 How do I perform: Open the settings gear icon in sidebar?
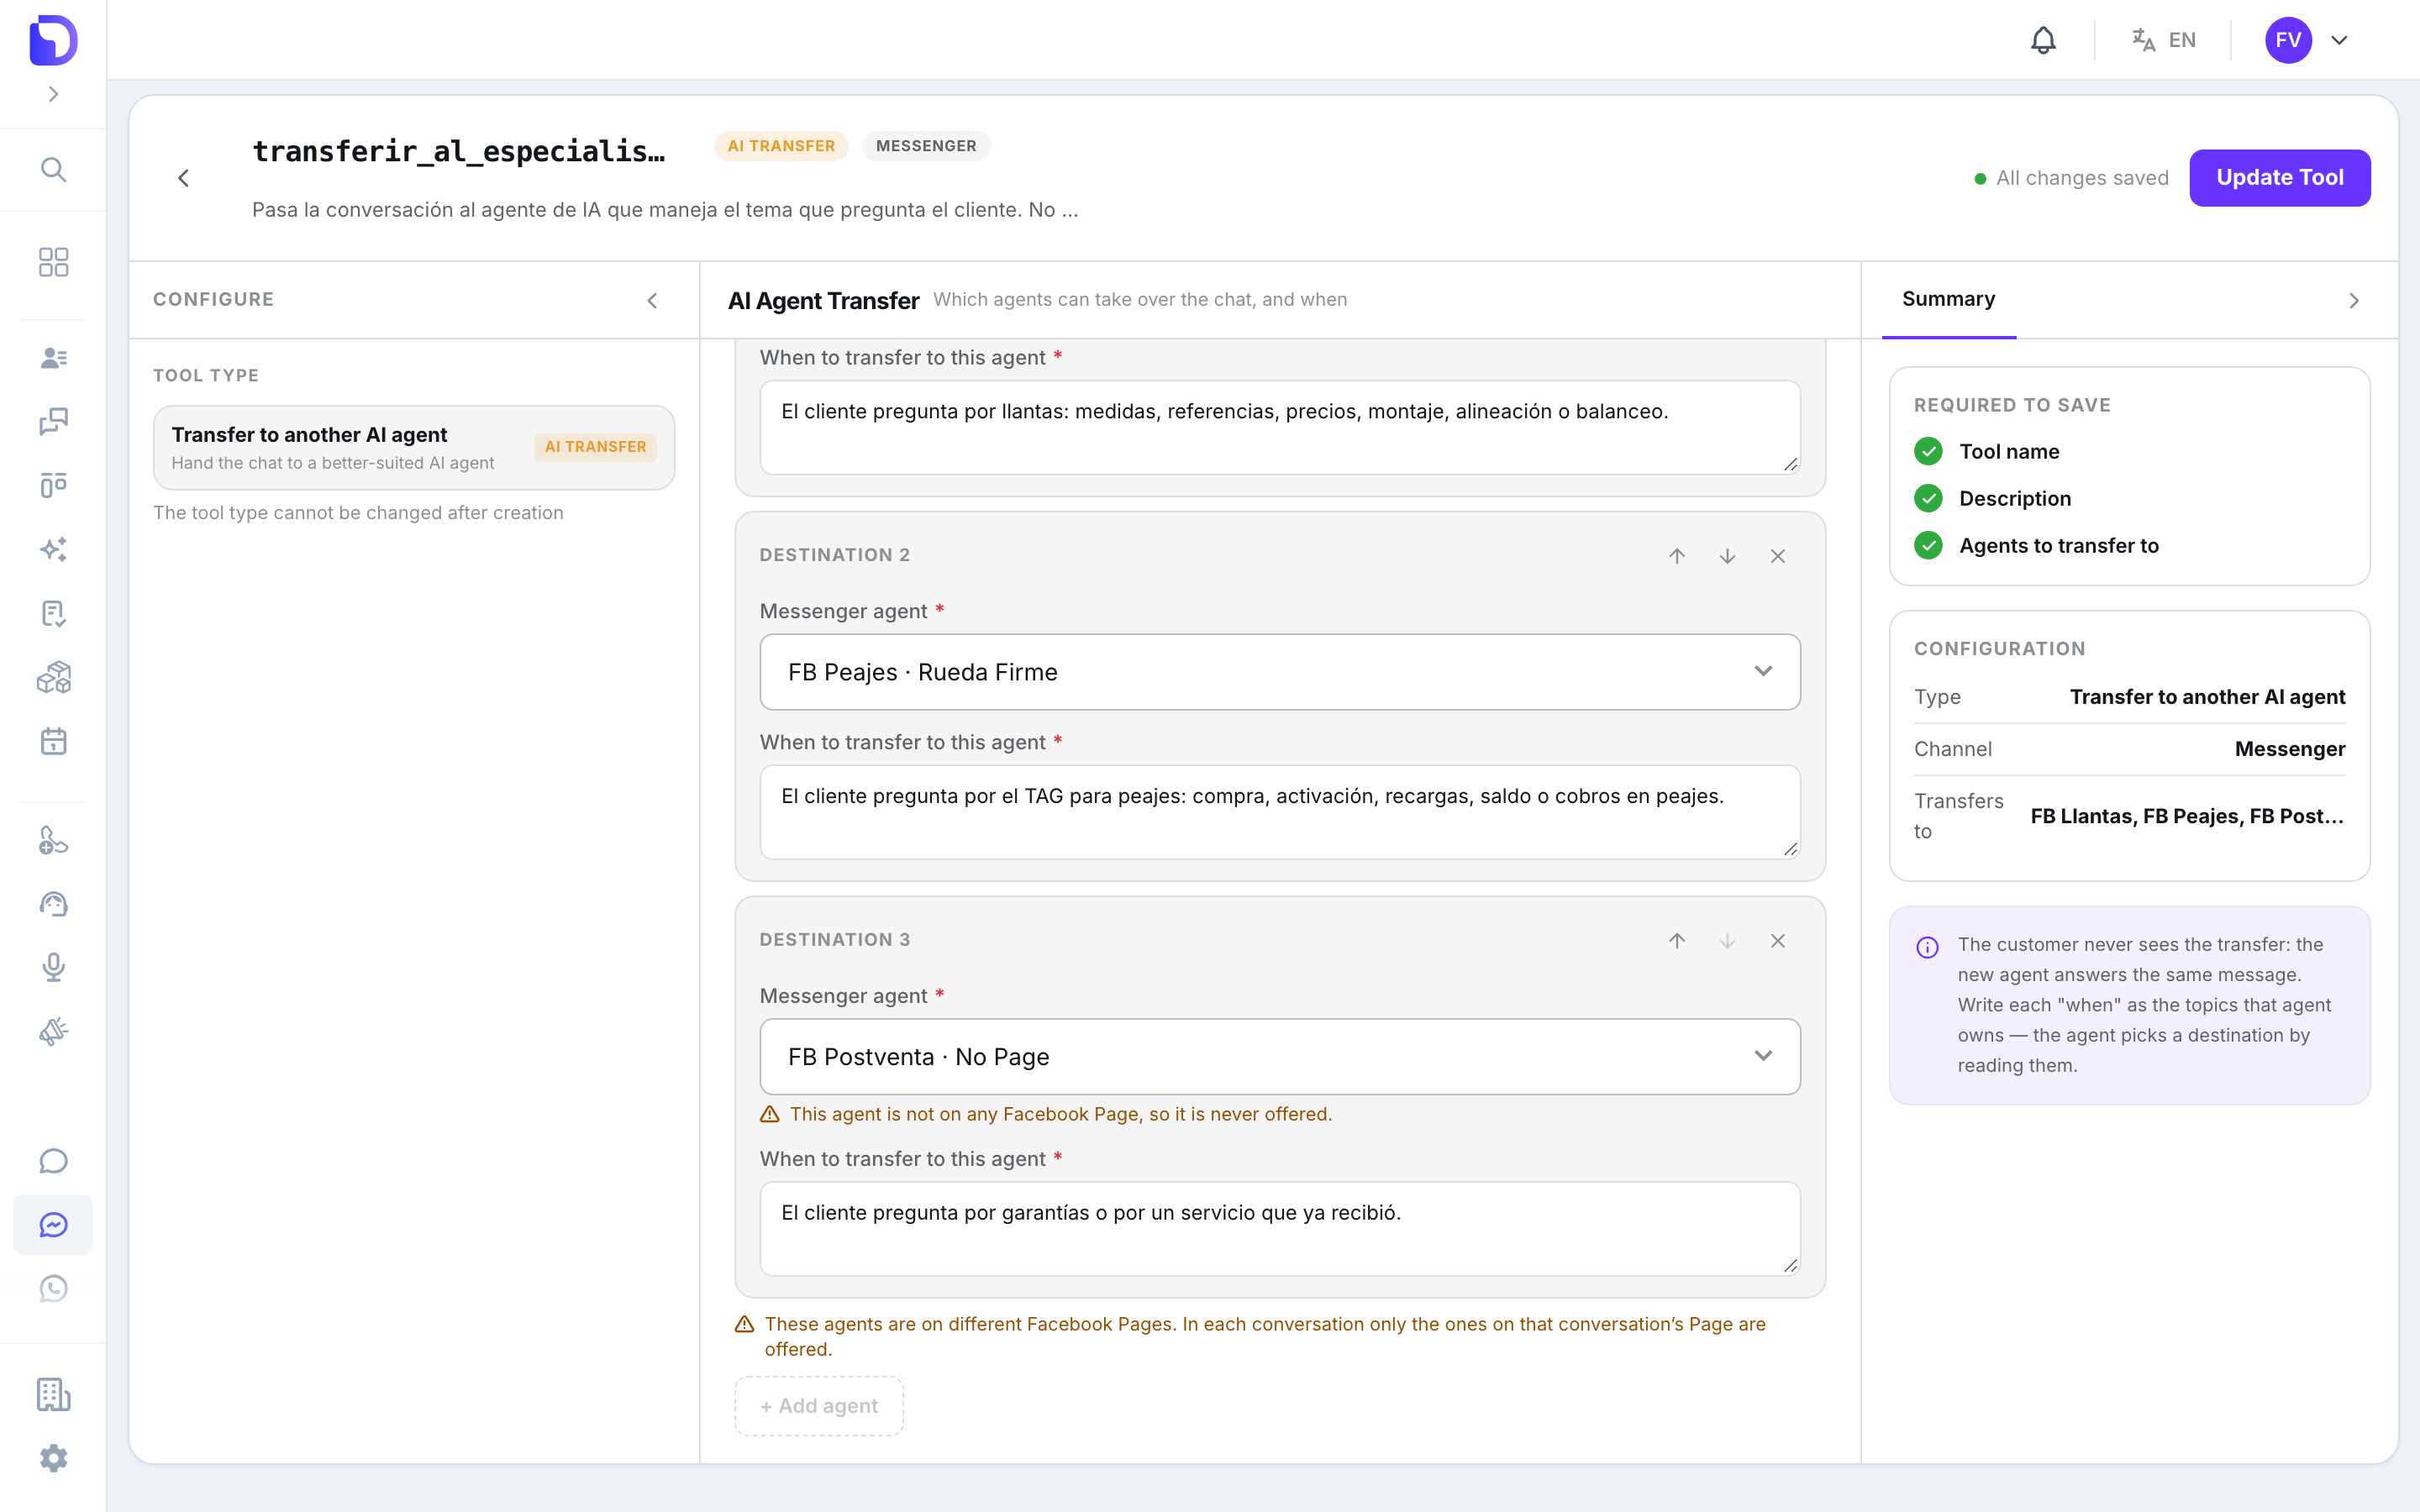53,1458
